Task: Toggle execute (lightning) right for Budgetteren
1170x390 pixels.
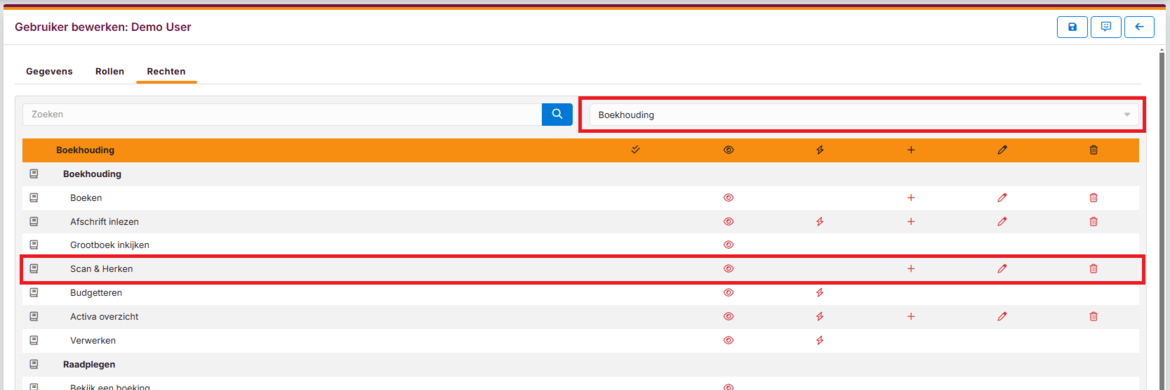Action: coord(819,292)
